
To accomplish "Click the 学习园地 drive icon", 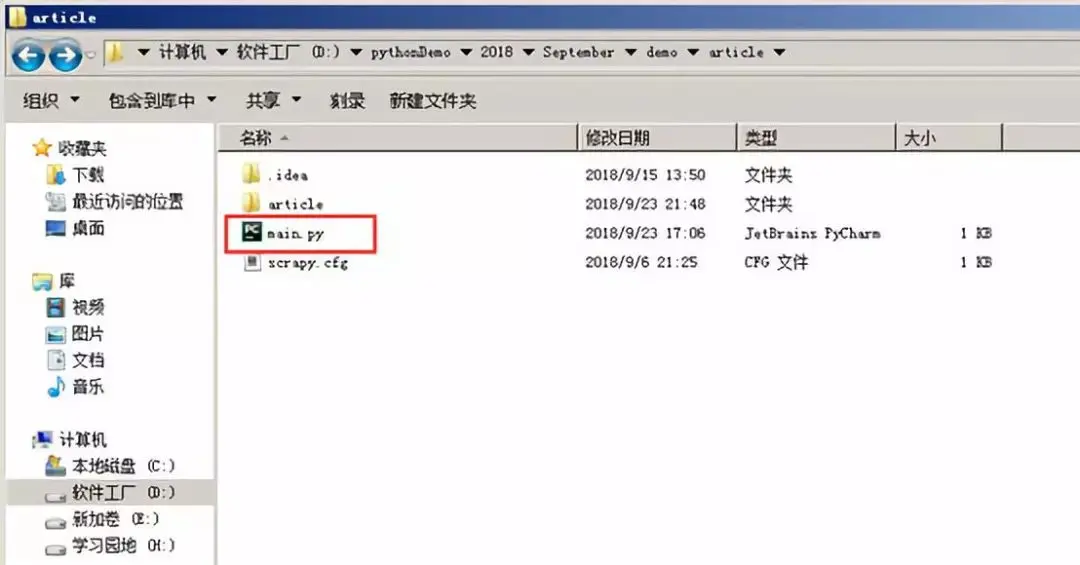I will tap(56, 549).
